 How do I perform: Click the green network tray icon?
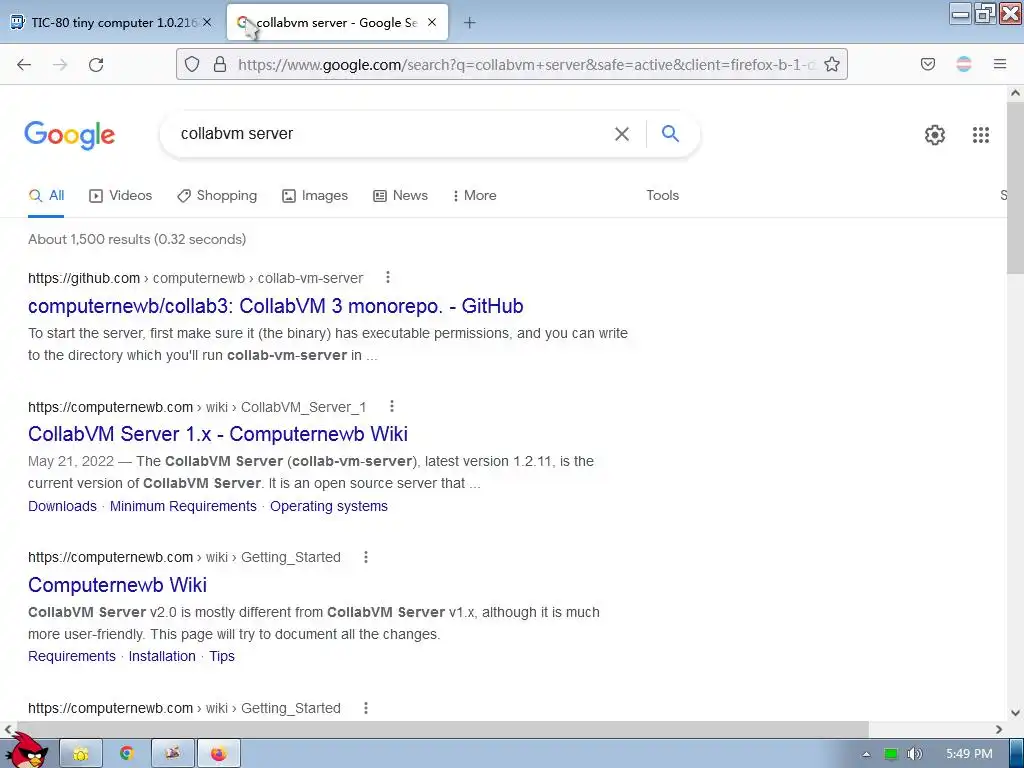pyautogui.click(x=890, y=754)
